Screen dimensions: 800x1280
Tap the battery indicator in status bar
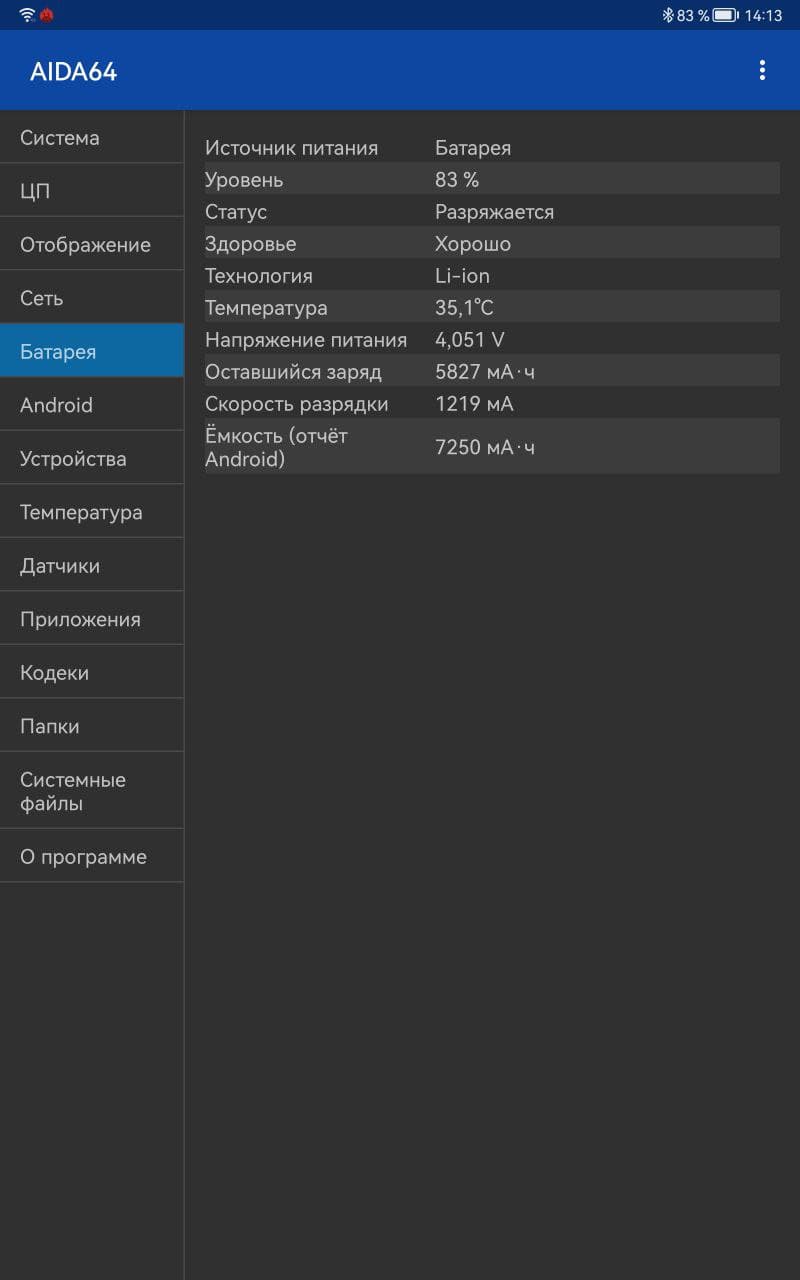(x=725, y=15)
